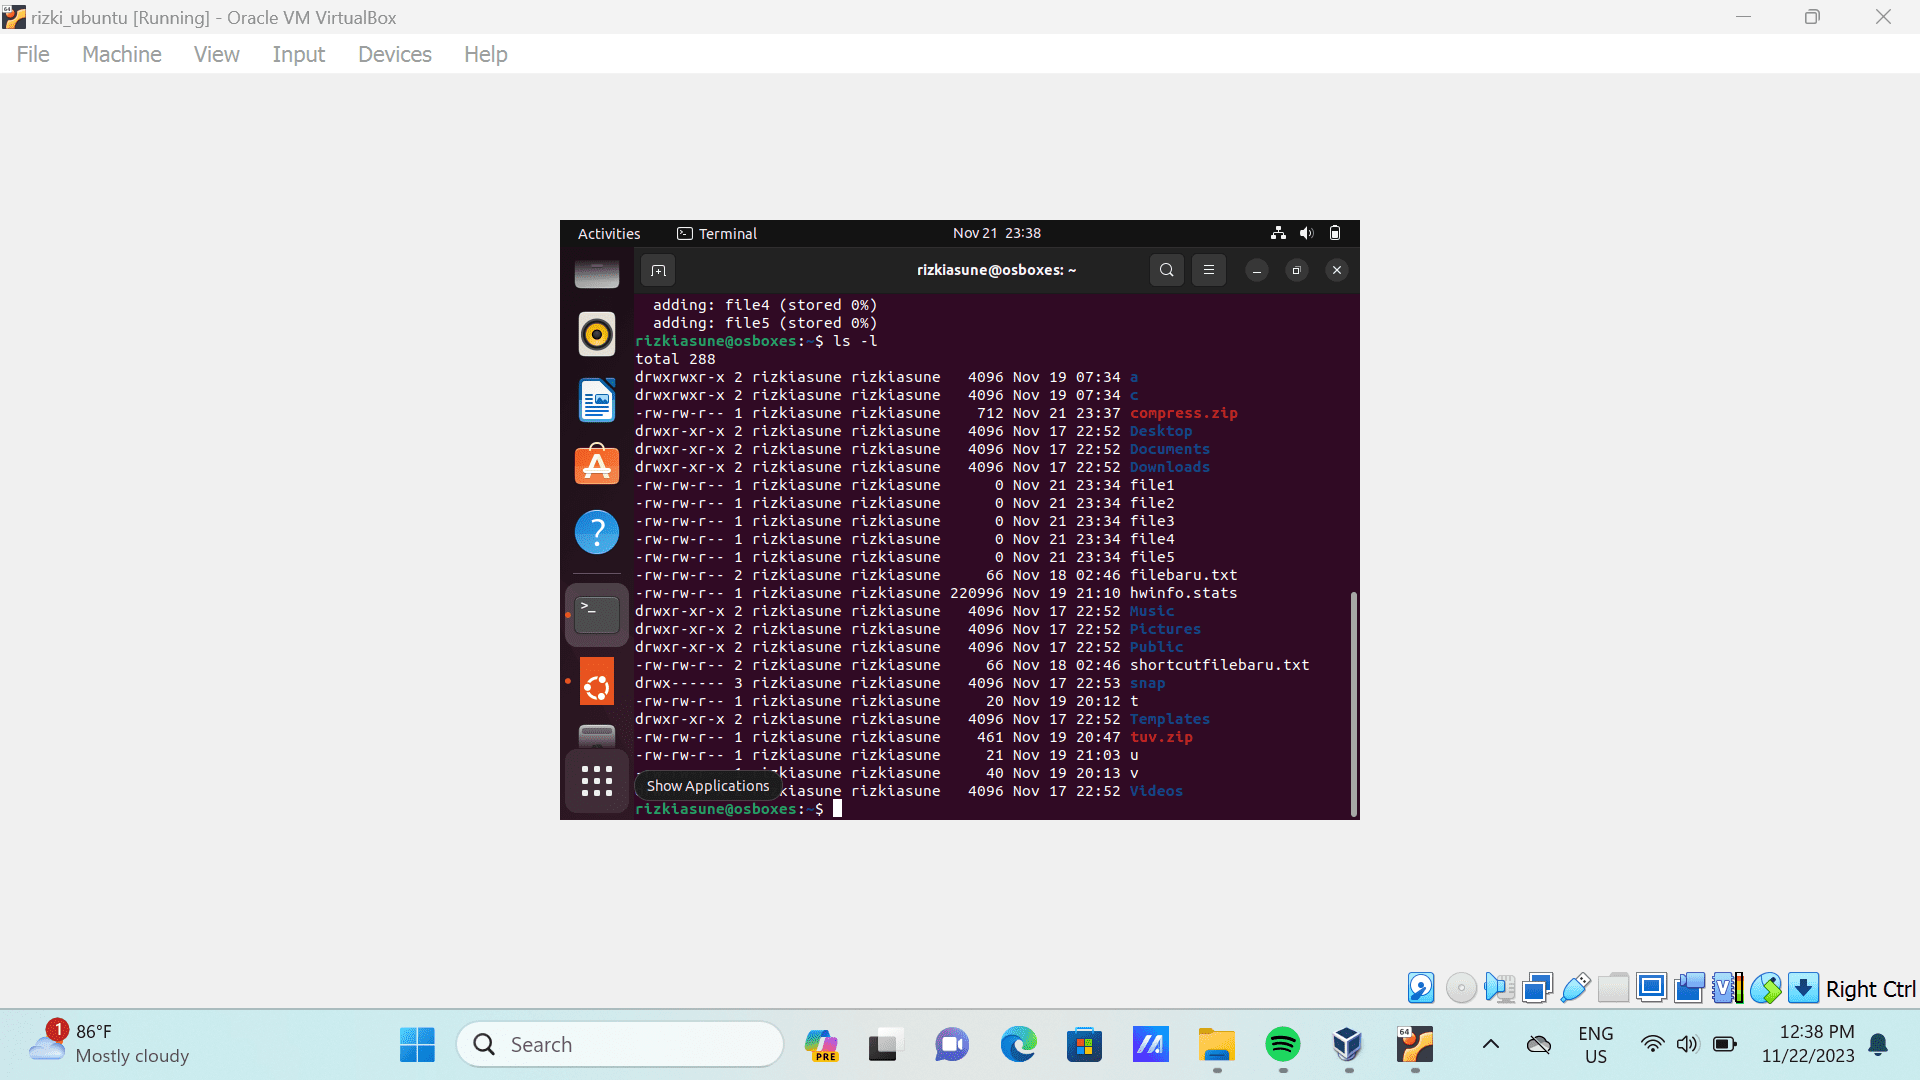Screen dimensions: 1920x1080
Task: Open Microsoft Store from the taskbar
Action: (x=1084, y=1045)
